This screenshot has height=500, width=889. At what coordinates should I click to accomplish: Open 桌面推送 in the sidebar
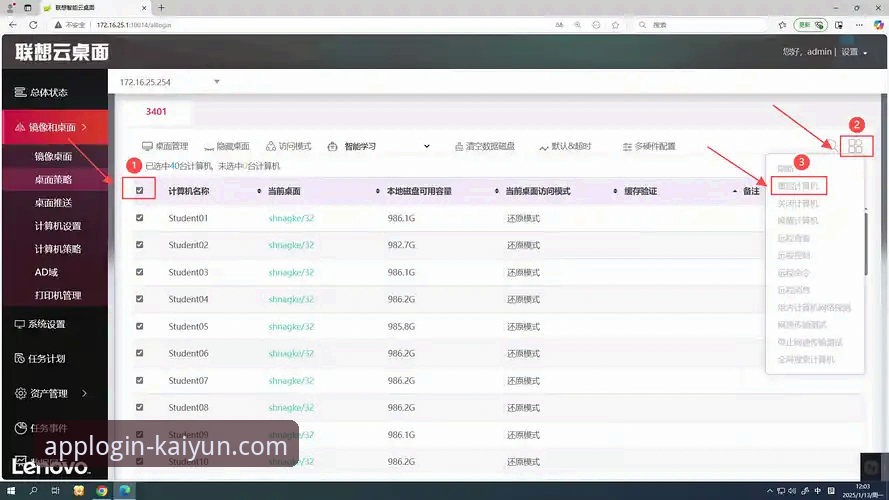pyautogui.click(x=53, y=202)
